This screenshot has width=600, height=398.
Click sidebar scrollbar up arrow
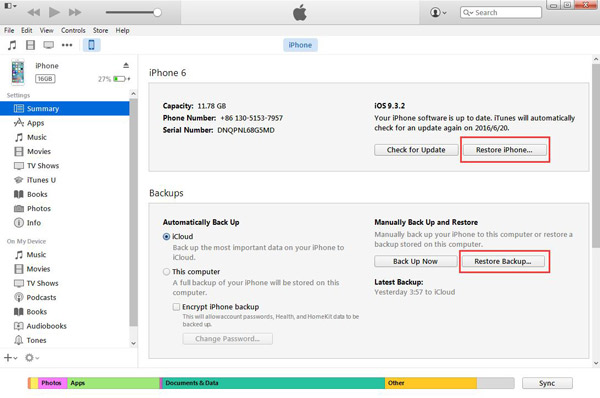[x=133, y=94]
